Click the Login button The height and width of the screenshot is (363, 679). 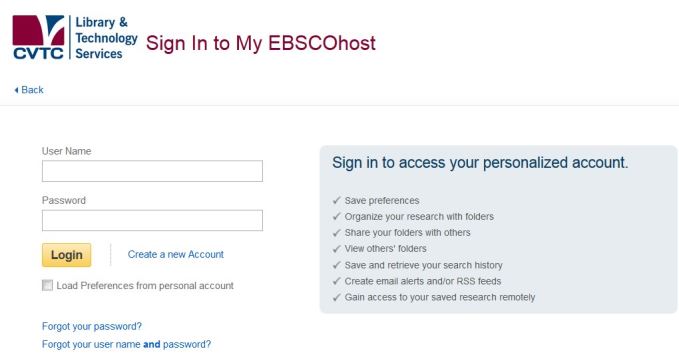coord(67,255)
